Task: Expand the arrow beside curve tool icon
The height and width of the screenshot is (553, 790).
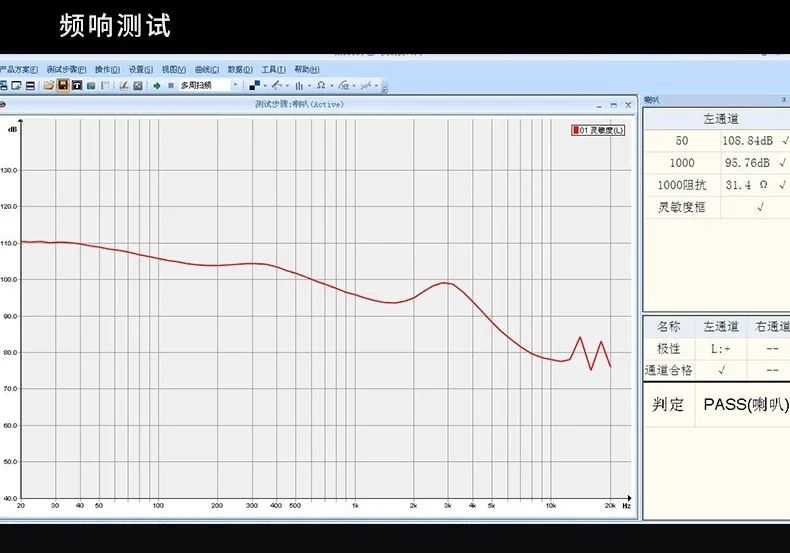Action: pos(288,86)
